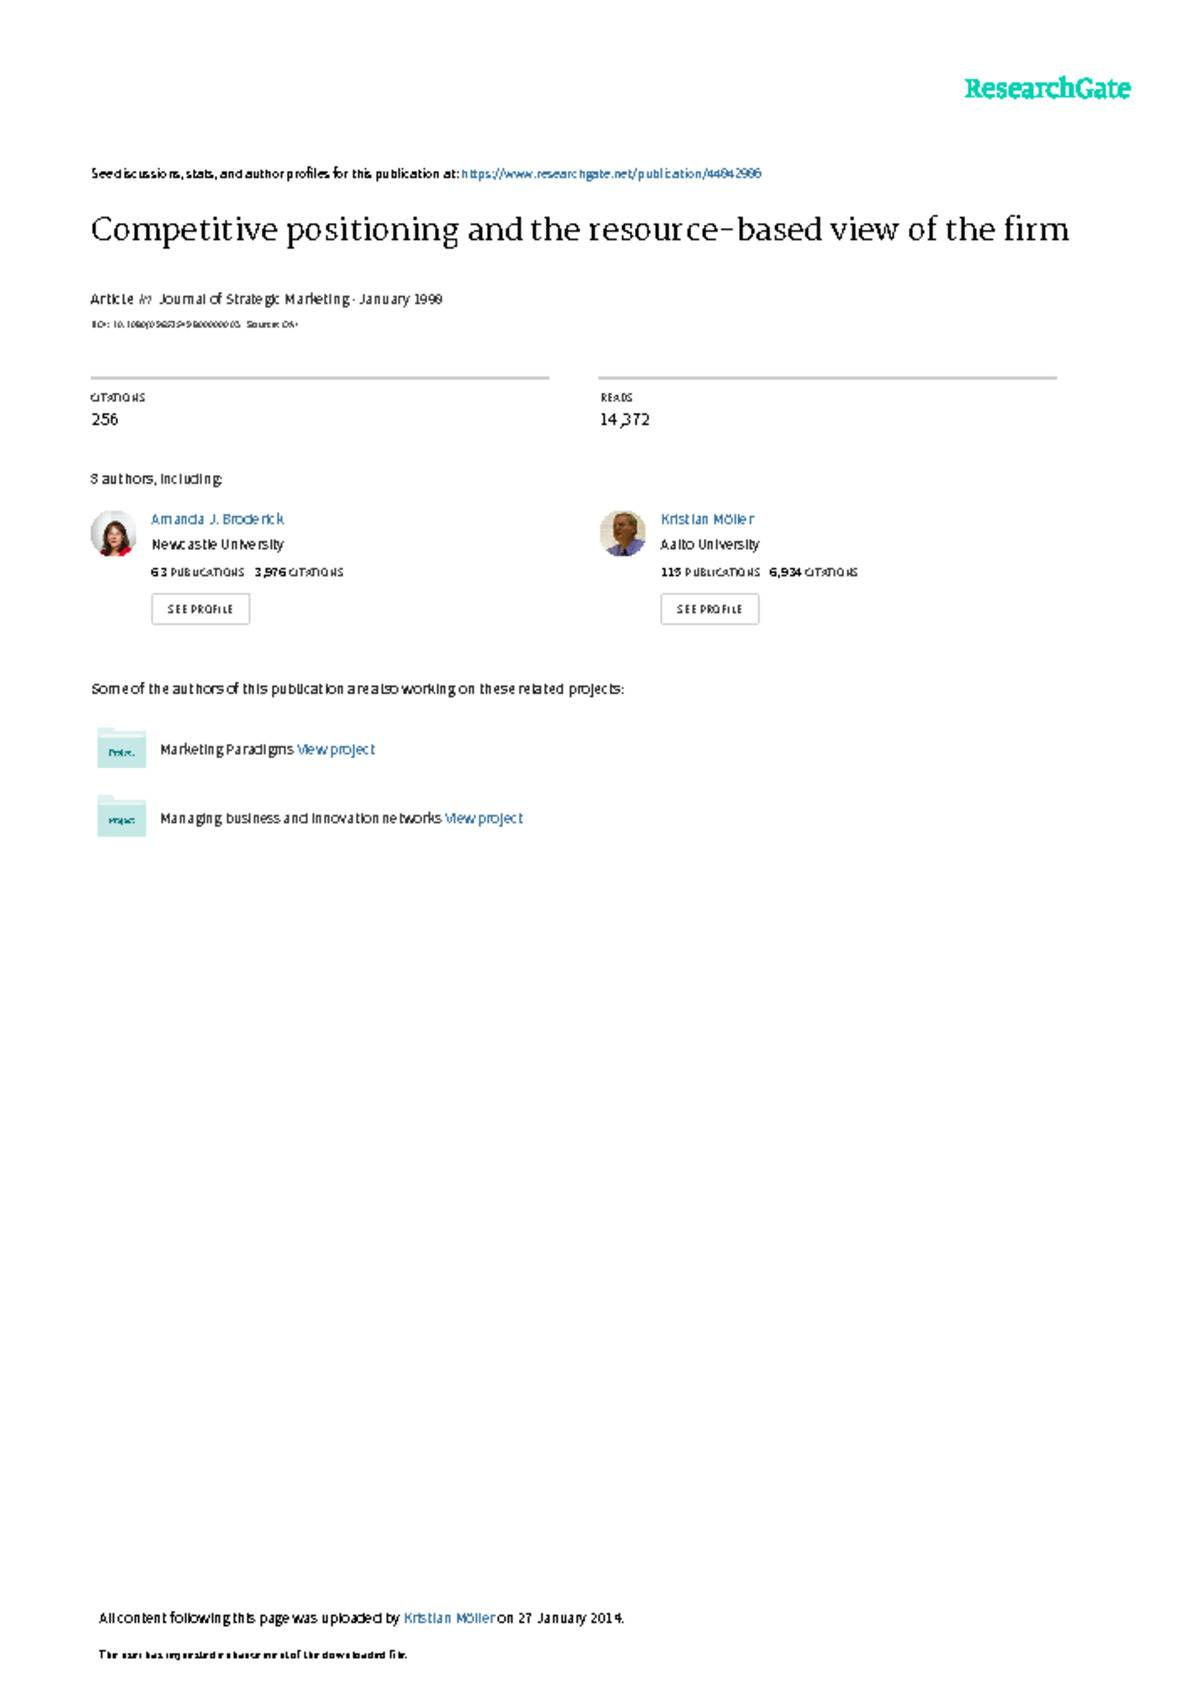Click Amanda J. Broderick's profile photo
1200x1697 pixels.
point(113,533)
